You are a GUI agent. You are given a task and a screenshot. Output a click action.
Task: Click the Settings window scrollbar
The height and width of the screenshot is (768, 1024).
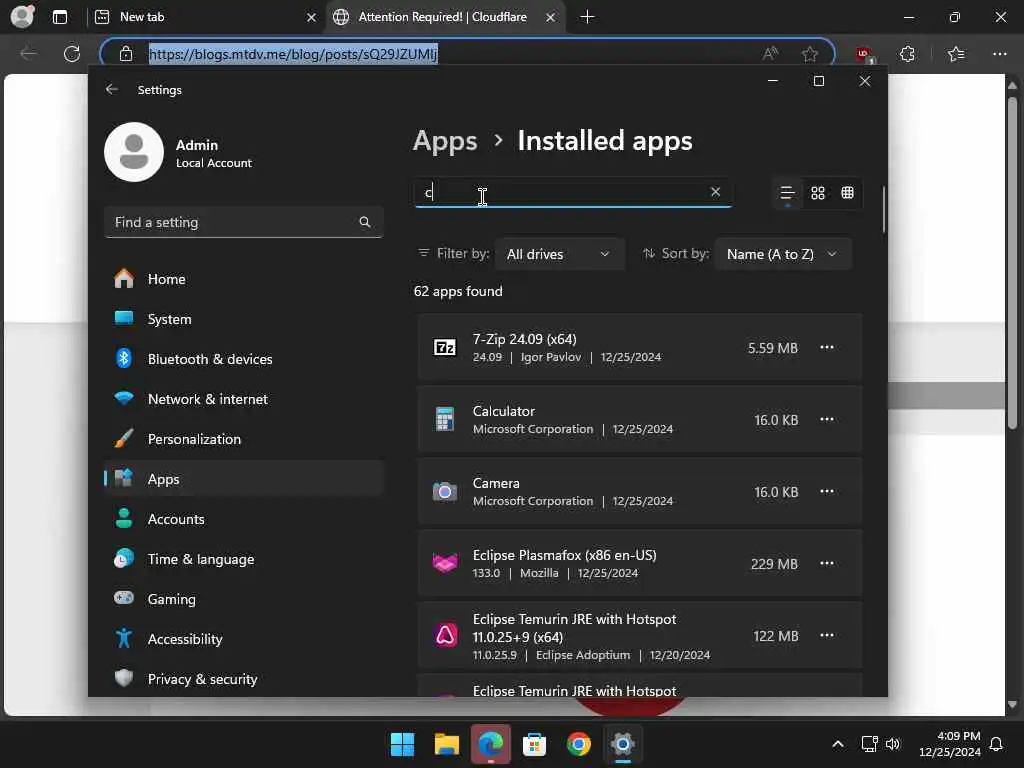(884, 210)
